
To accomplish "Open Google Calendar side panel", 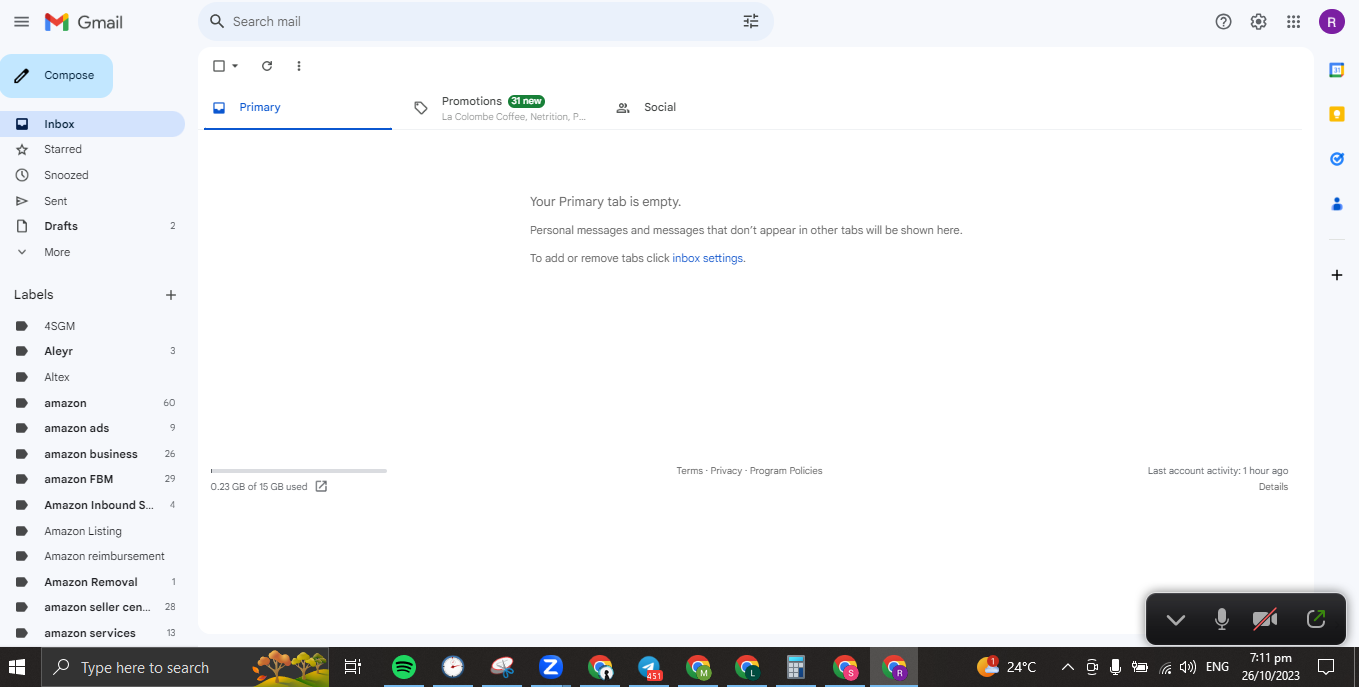I will pos(1336,70).
